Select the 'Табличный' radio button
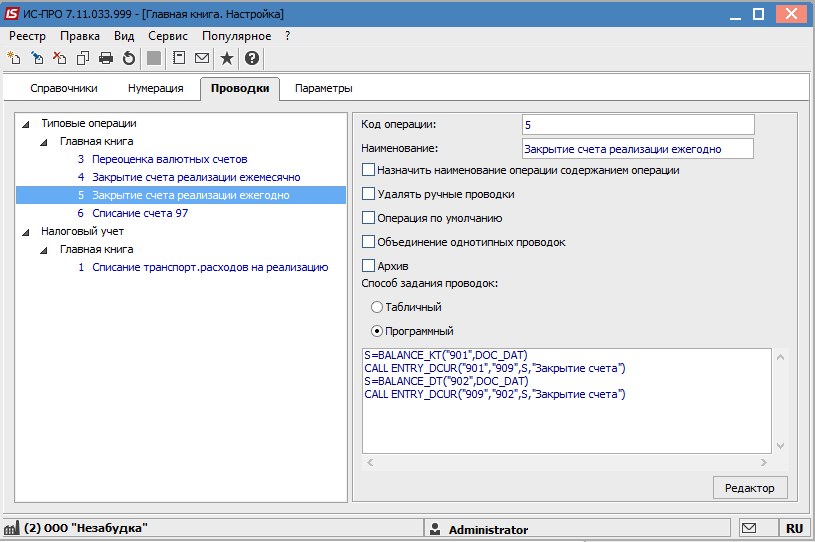The width and height of the screenshot is (815, 542). pyautogui.click(x=377, y=307)
